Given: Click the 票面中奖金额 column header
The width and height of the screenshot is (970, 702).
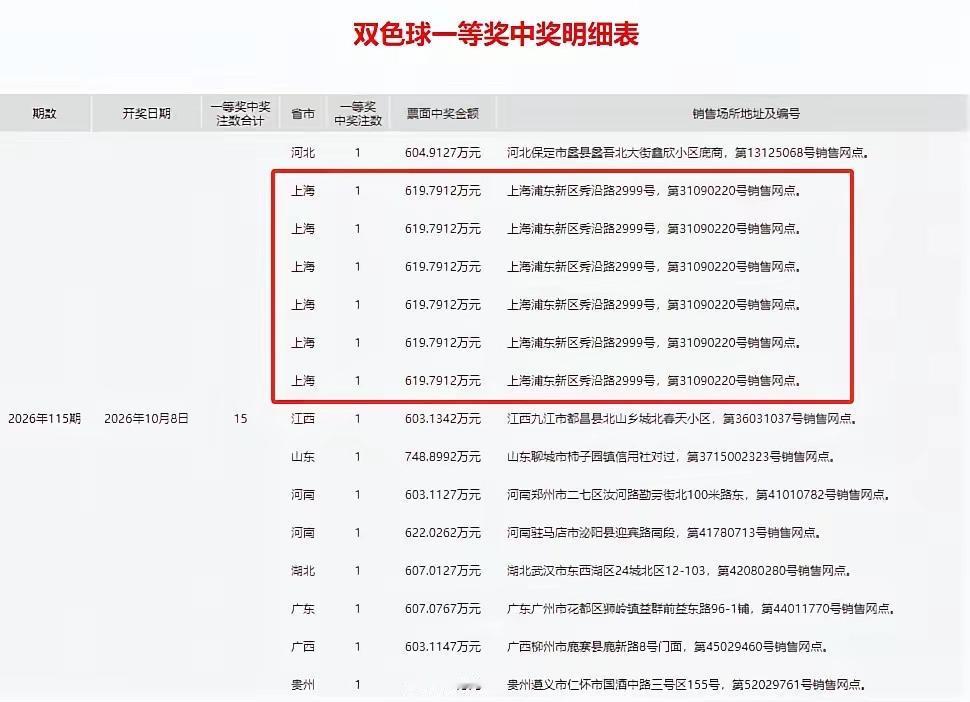Looking at the screenshot, I should tap(442, 113).
